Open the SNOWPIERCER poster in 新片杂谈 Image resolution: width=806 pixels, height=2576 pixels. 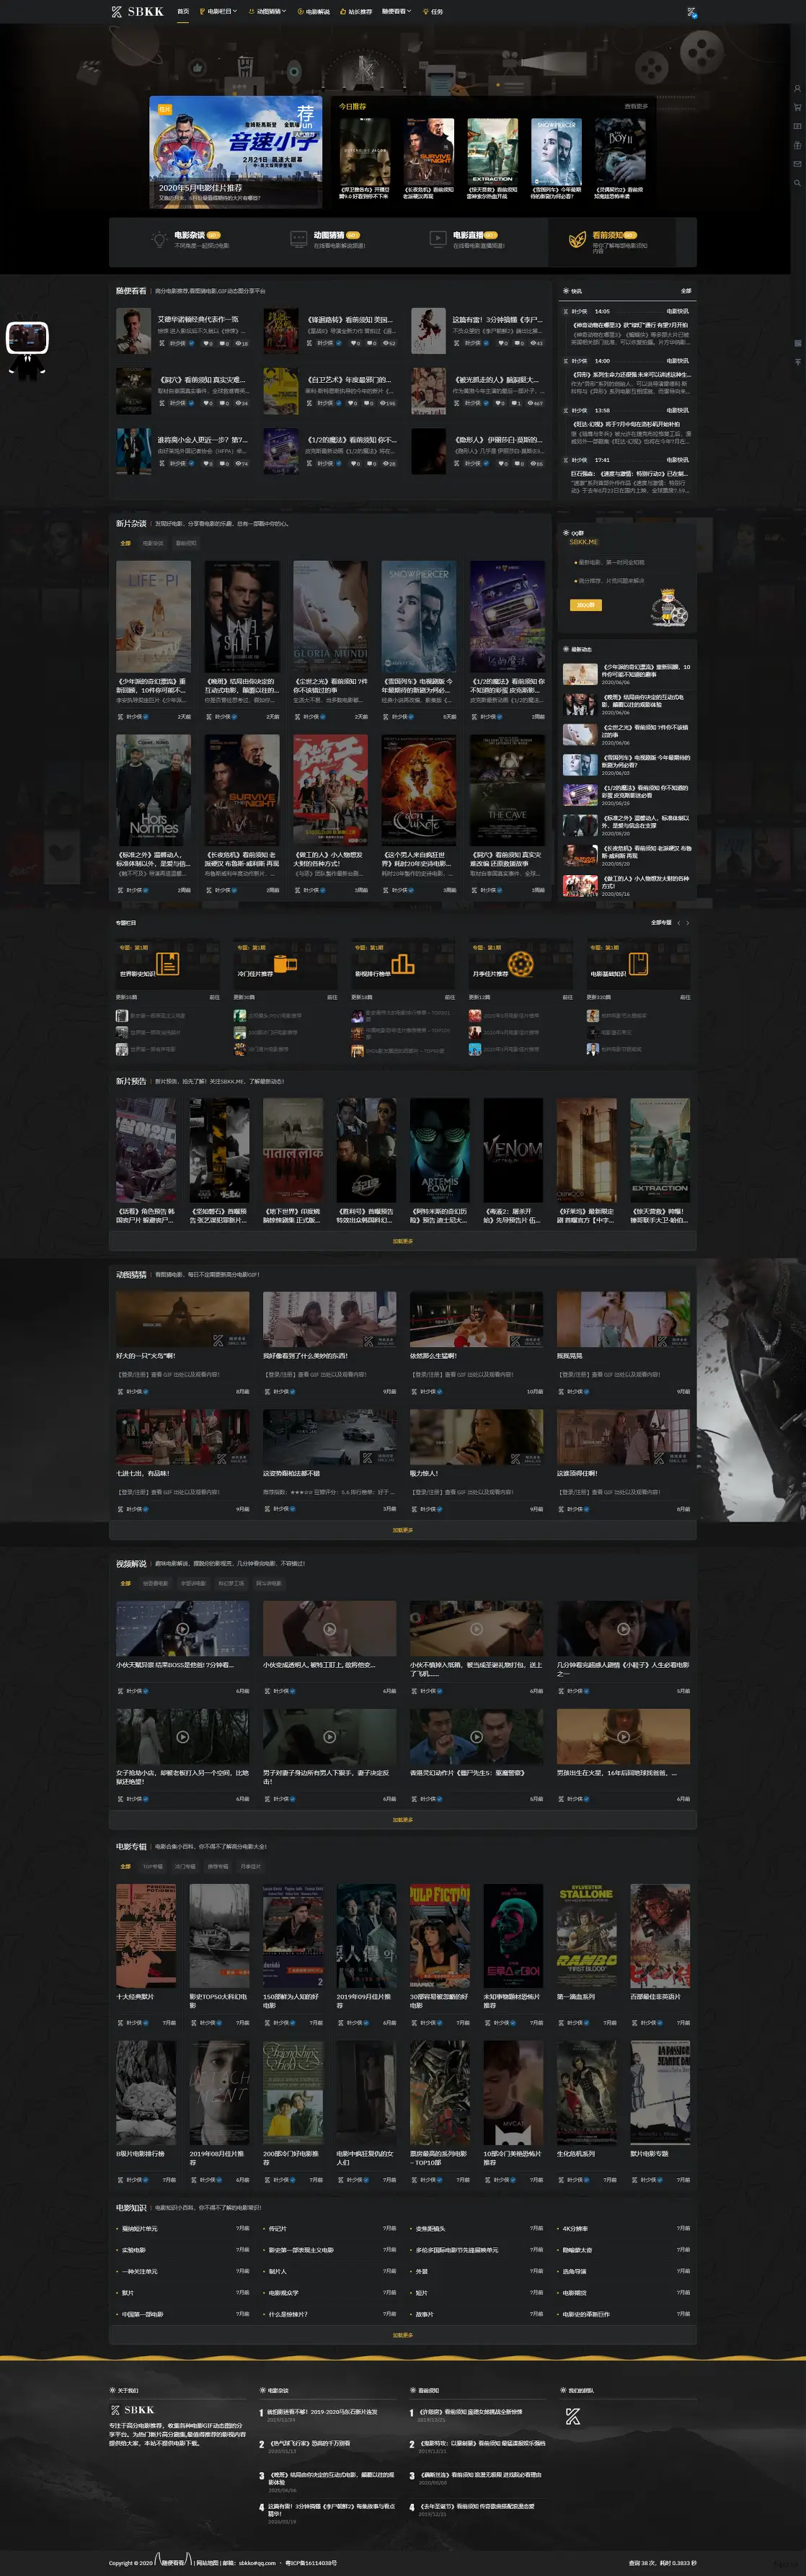419,616
